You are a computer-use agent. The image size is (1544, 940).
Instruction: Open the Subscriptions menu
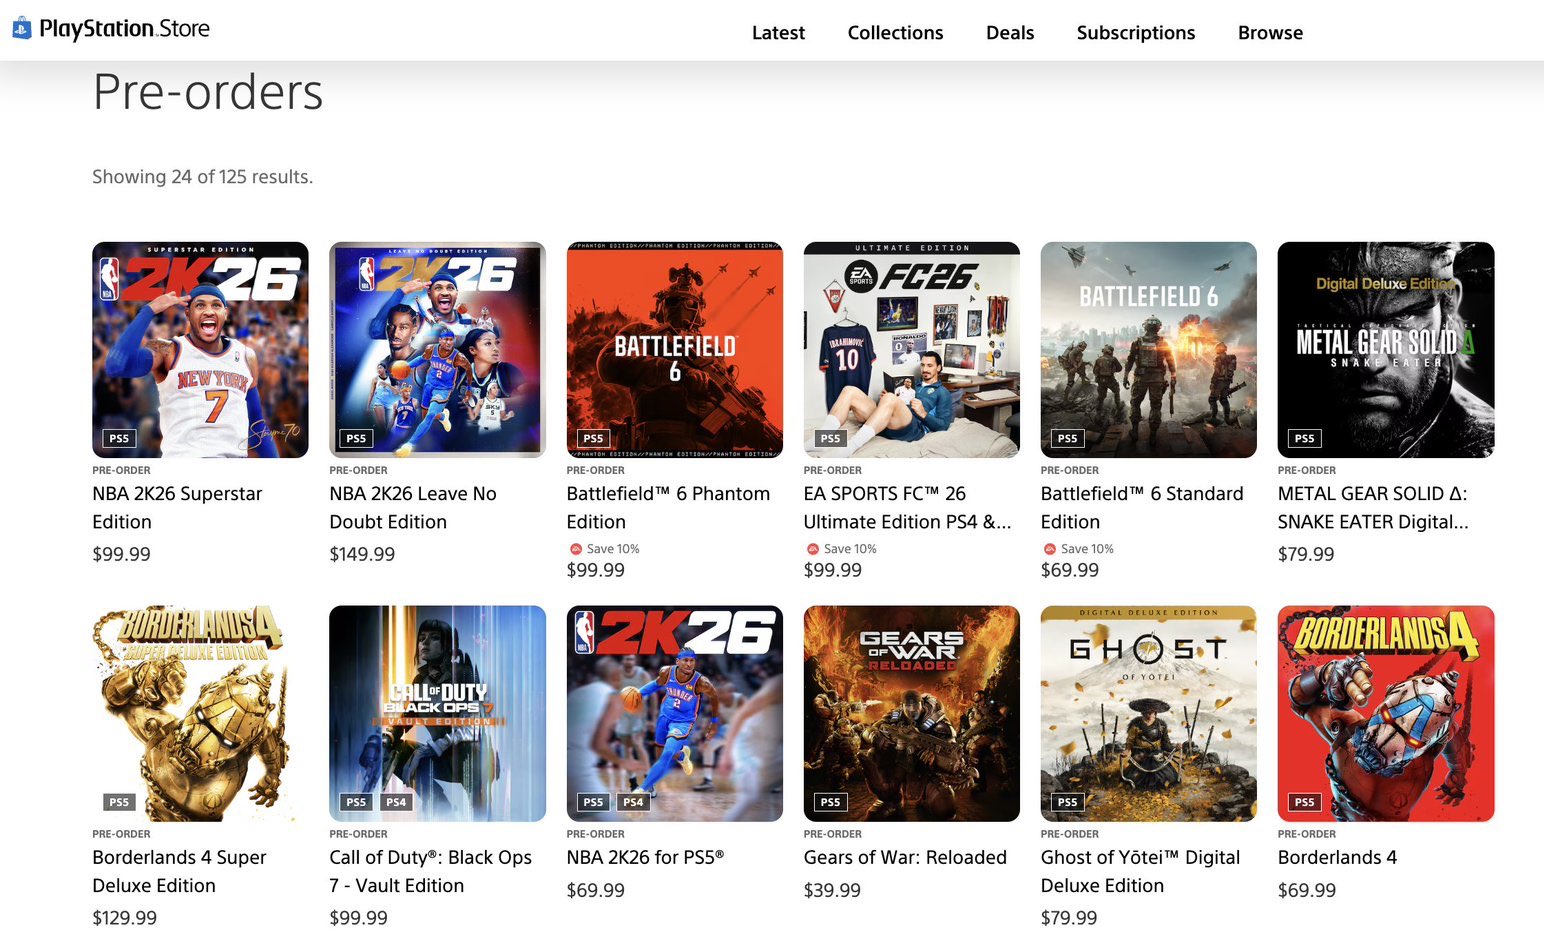point(1136,32)
